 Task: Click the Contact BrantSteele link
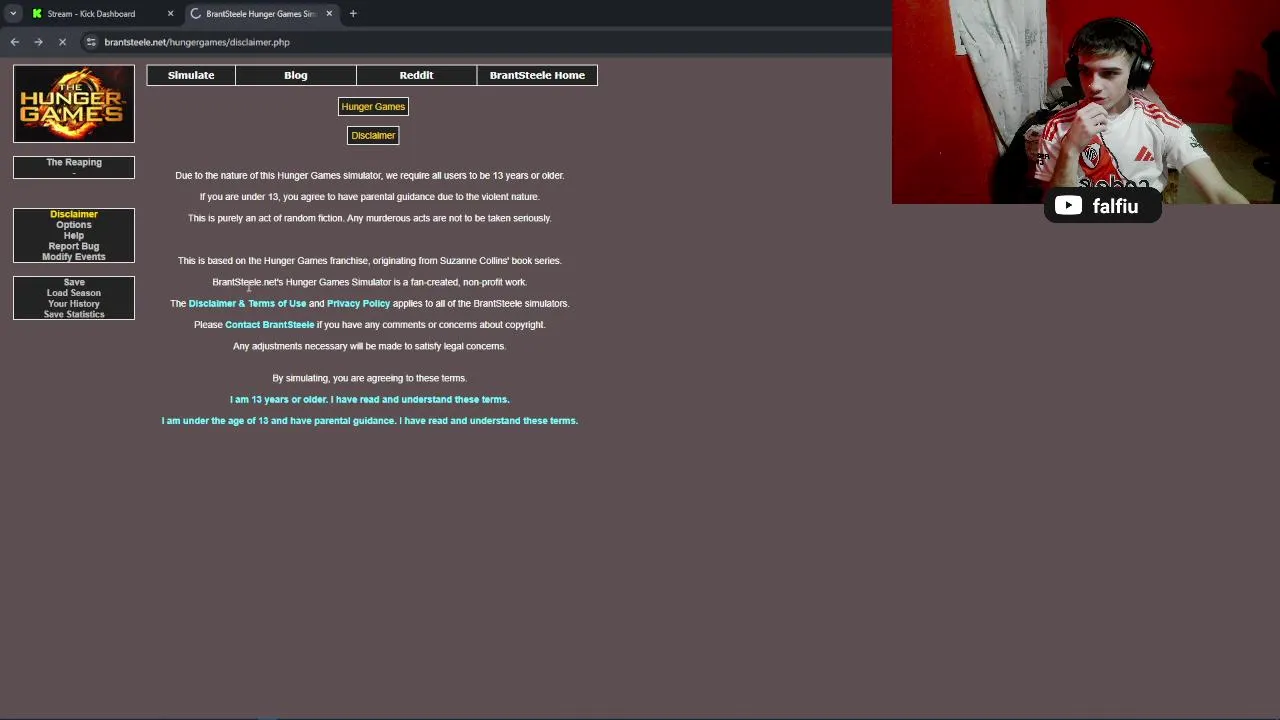[269, 325]
